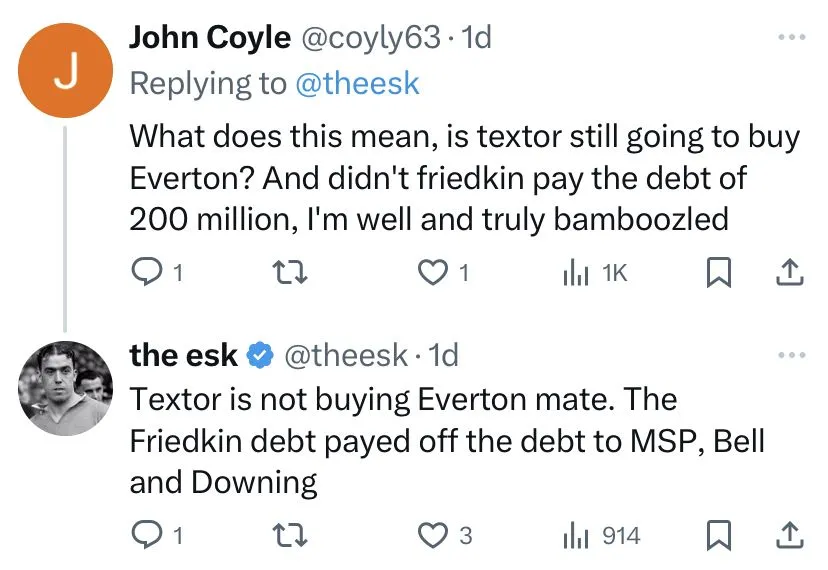The height and width of the screenshot is (570, 828).
Task: Open John Coyle's profile name
Action: tap(208, 37)
